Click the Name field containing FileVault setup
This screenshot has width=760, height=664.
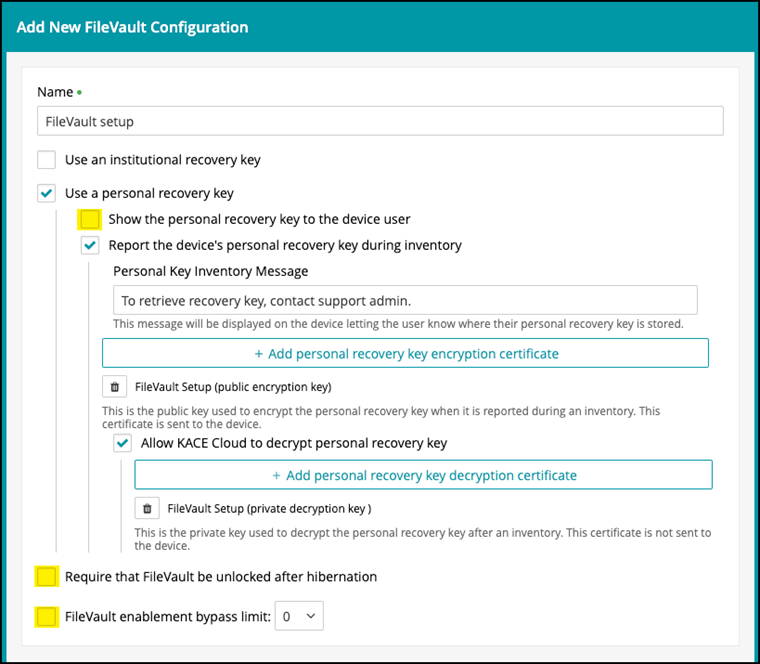click(x=380, y=121)
